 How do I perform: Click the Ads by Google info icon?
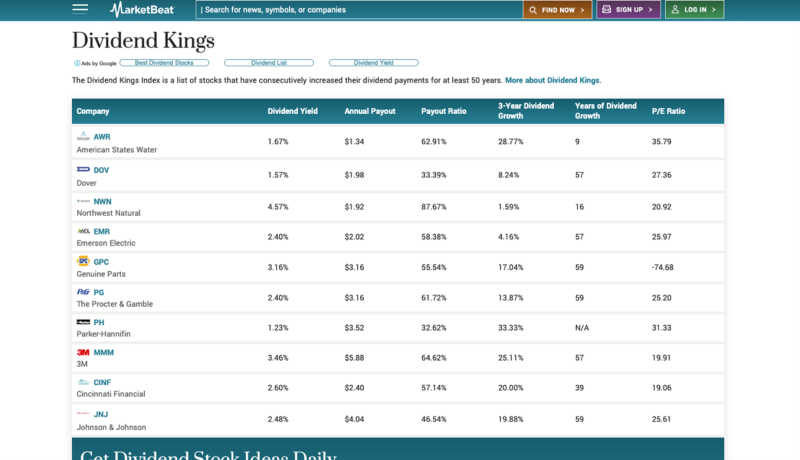click(77, 63)
